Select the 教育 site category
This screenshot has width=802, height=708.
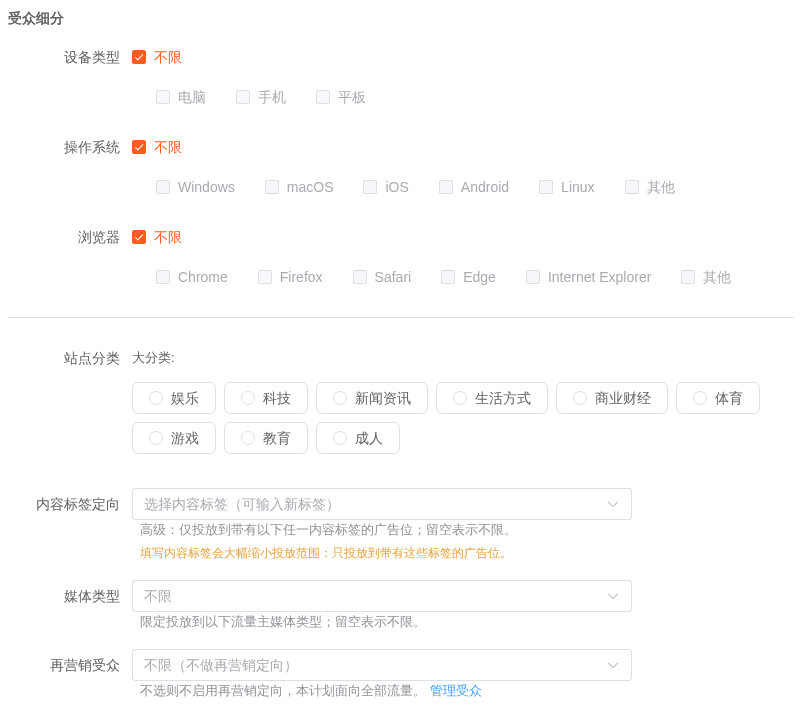(x=266, y=438)
